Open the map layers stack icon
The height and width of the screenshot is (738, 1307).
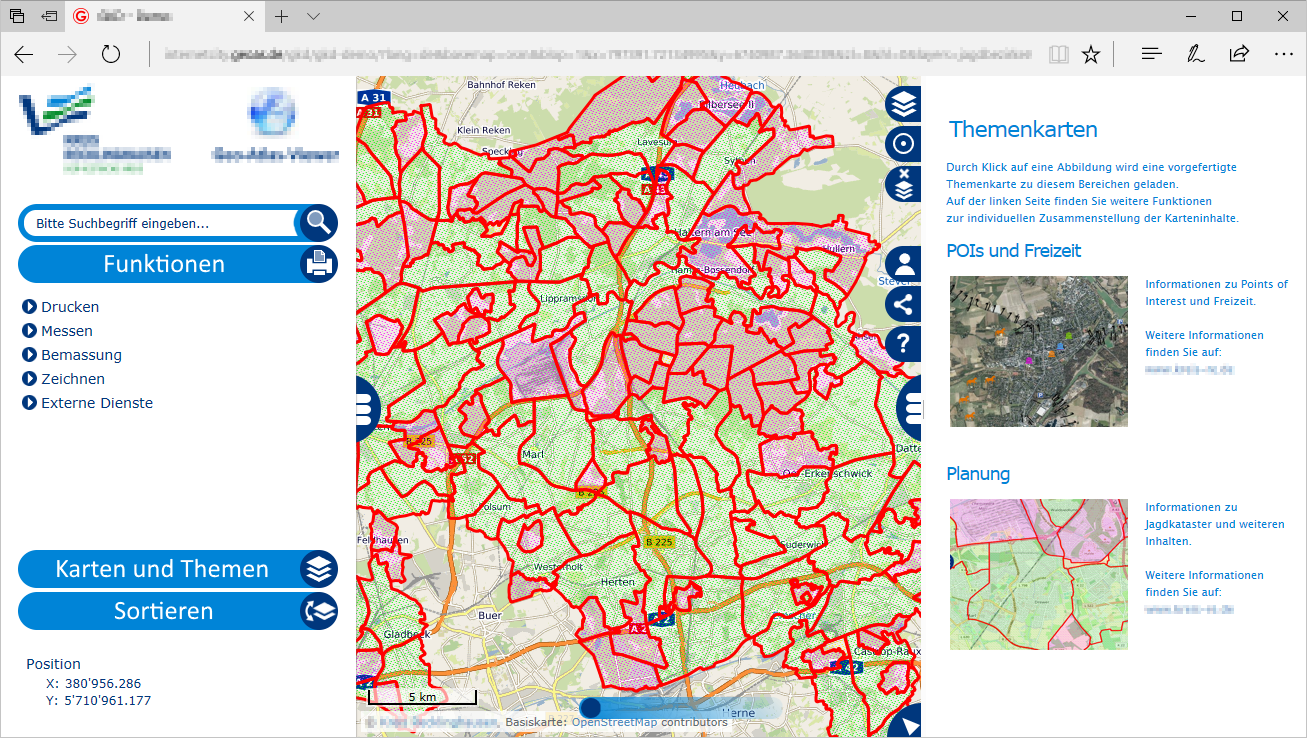[904, 104]
